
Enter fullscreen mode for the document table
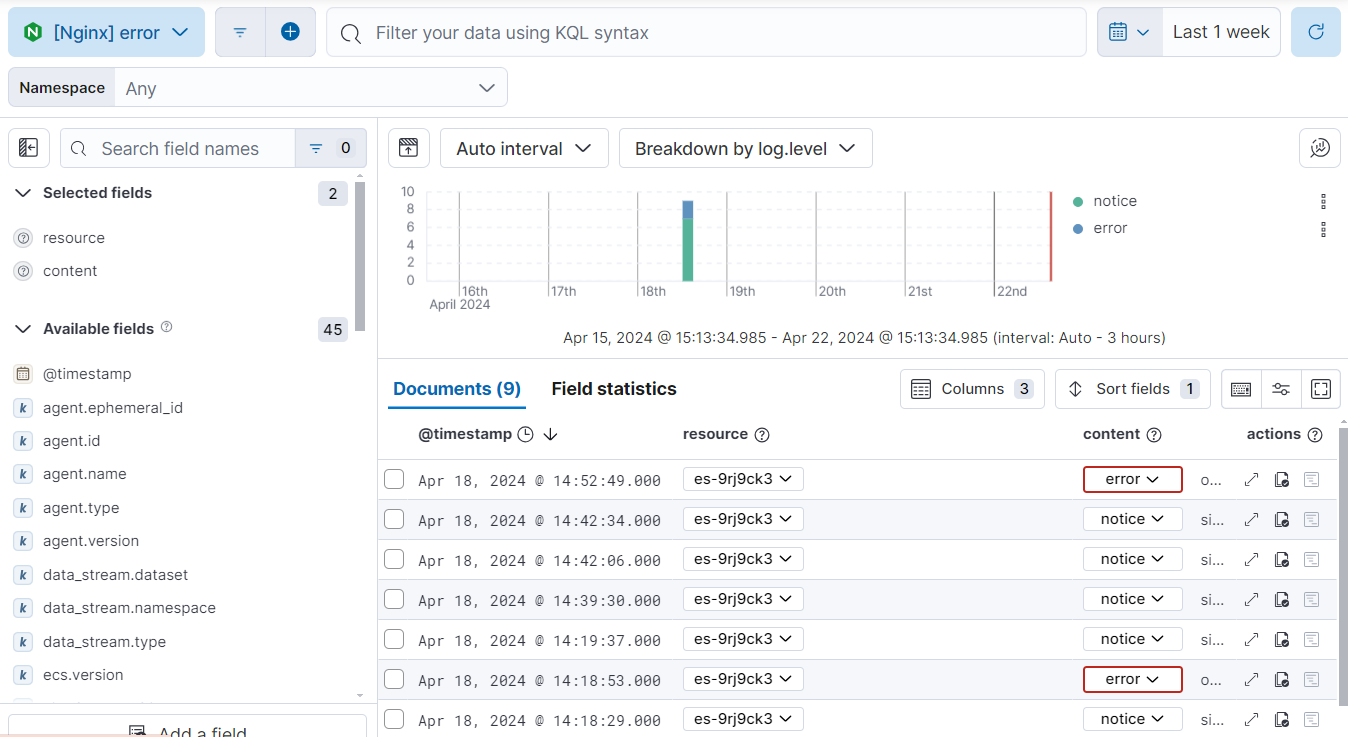(x=1321, y=389)
